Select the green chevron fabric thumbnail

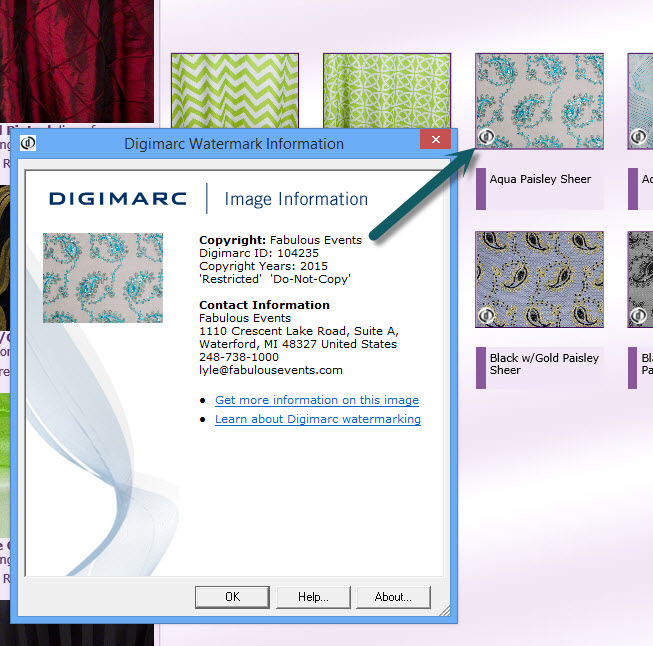point(235,90)
